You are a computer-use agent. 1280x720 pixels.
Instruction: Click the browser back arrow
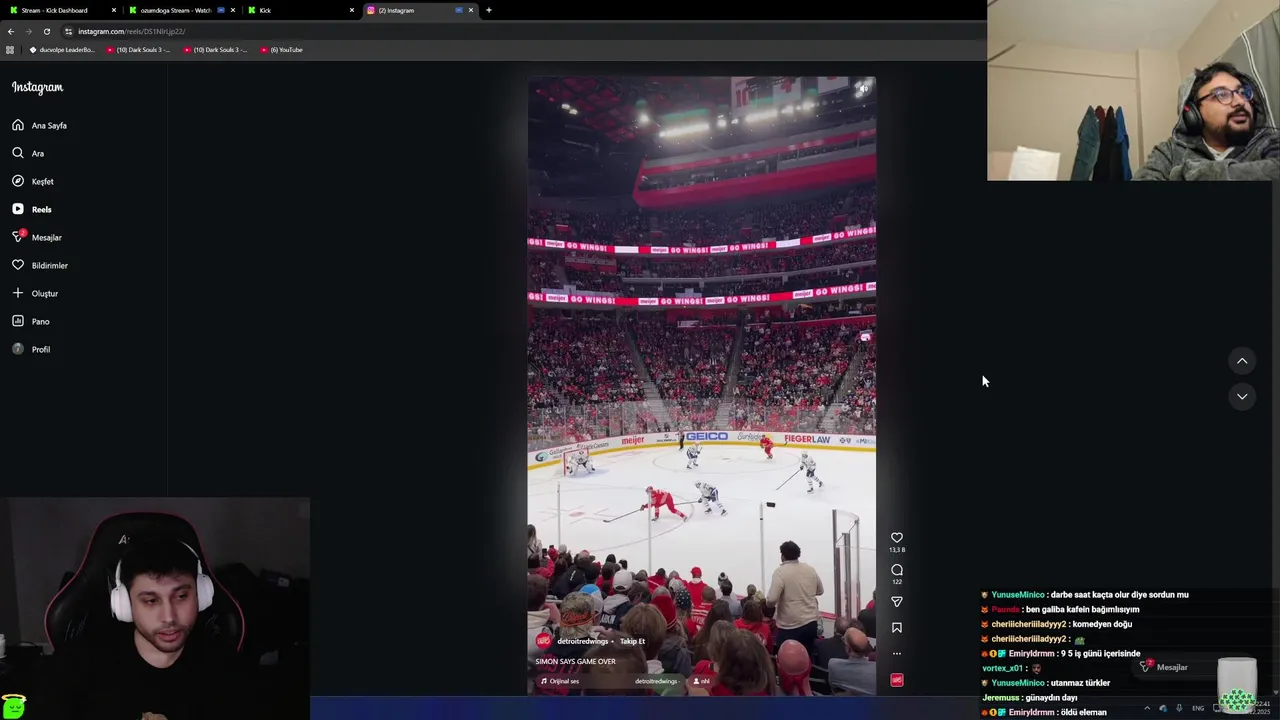(x=11, y=31)
